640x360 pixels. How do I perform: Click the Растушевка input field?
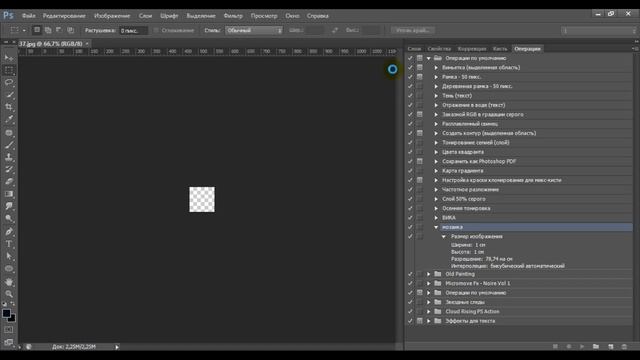[133, 31]
